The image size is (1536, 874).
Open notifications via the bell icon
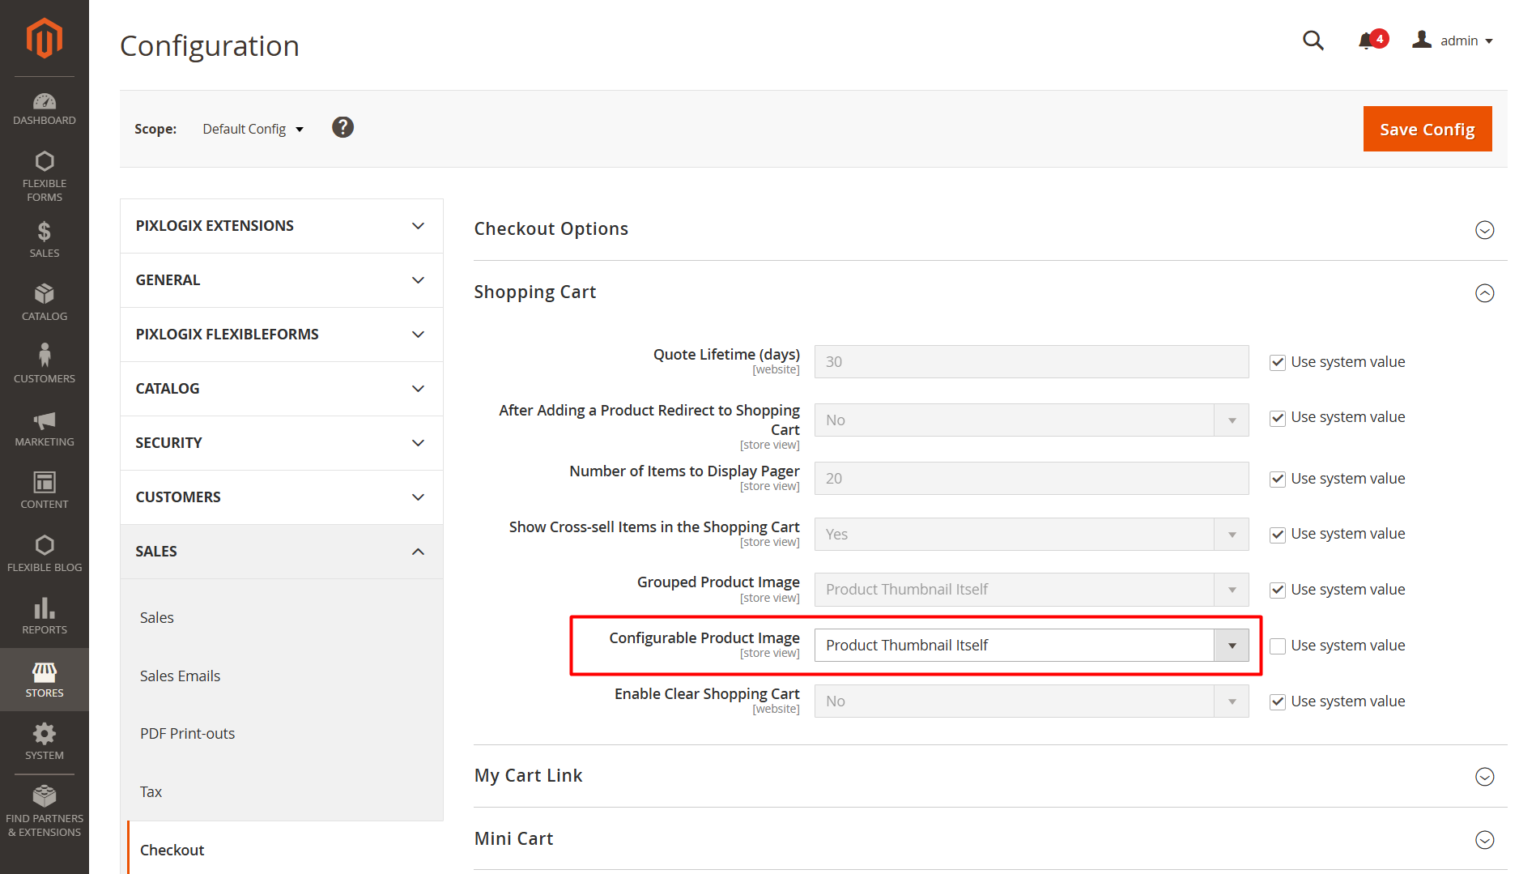(1367, 40)
